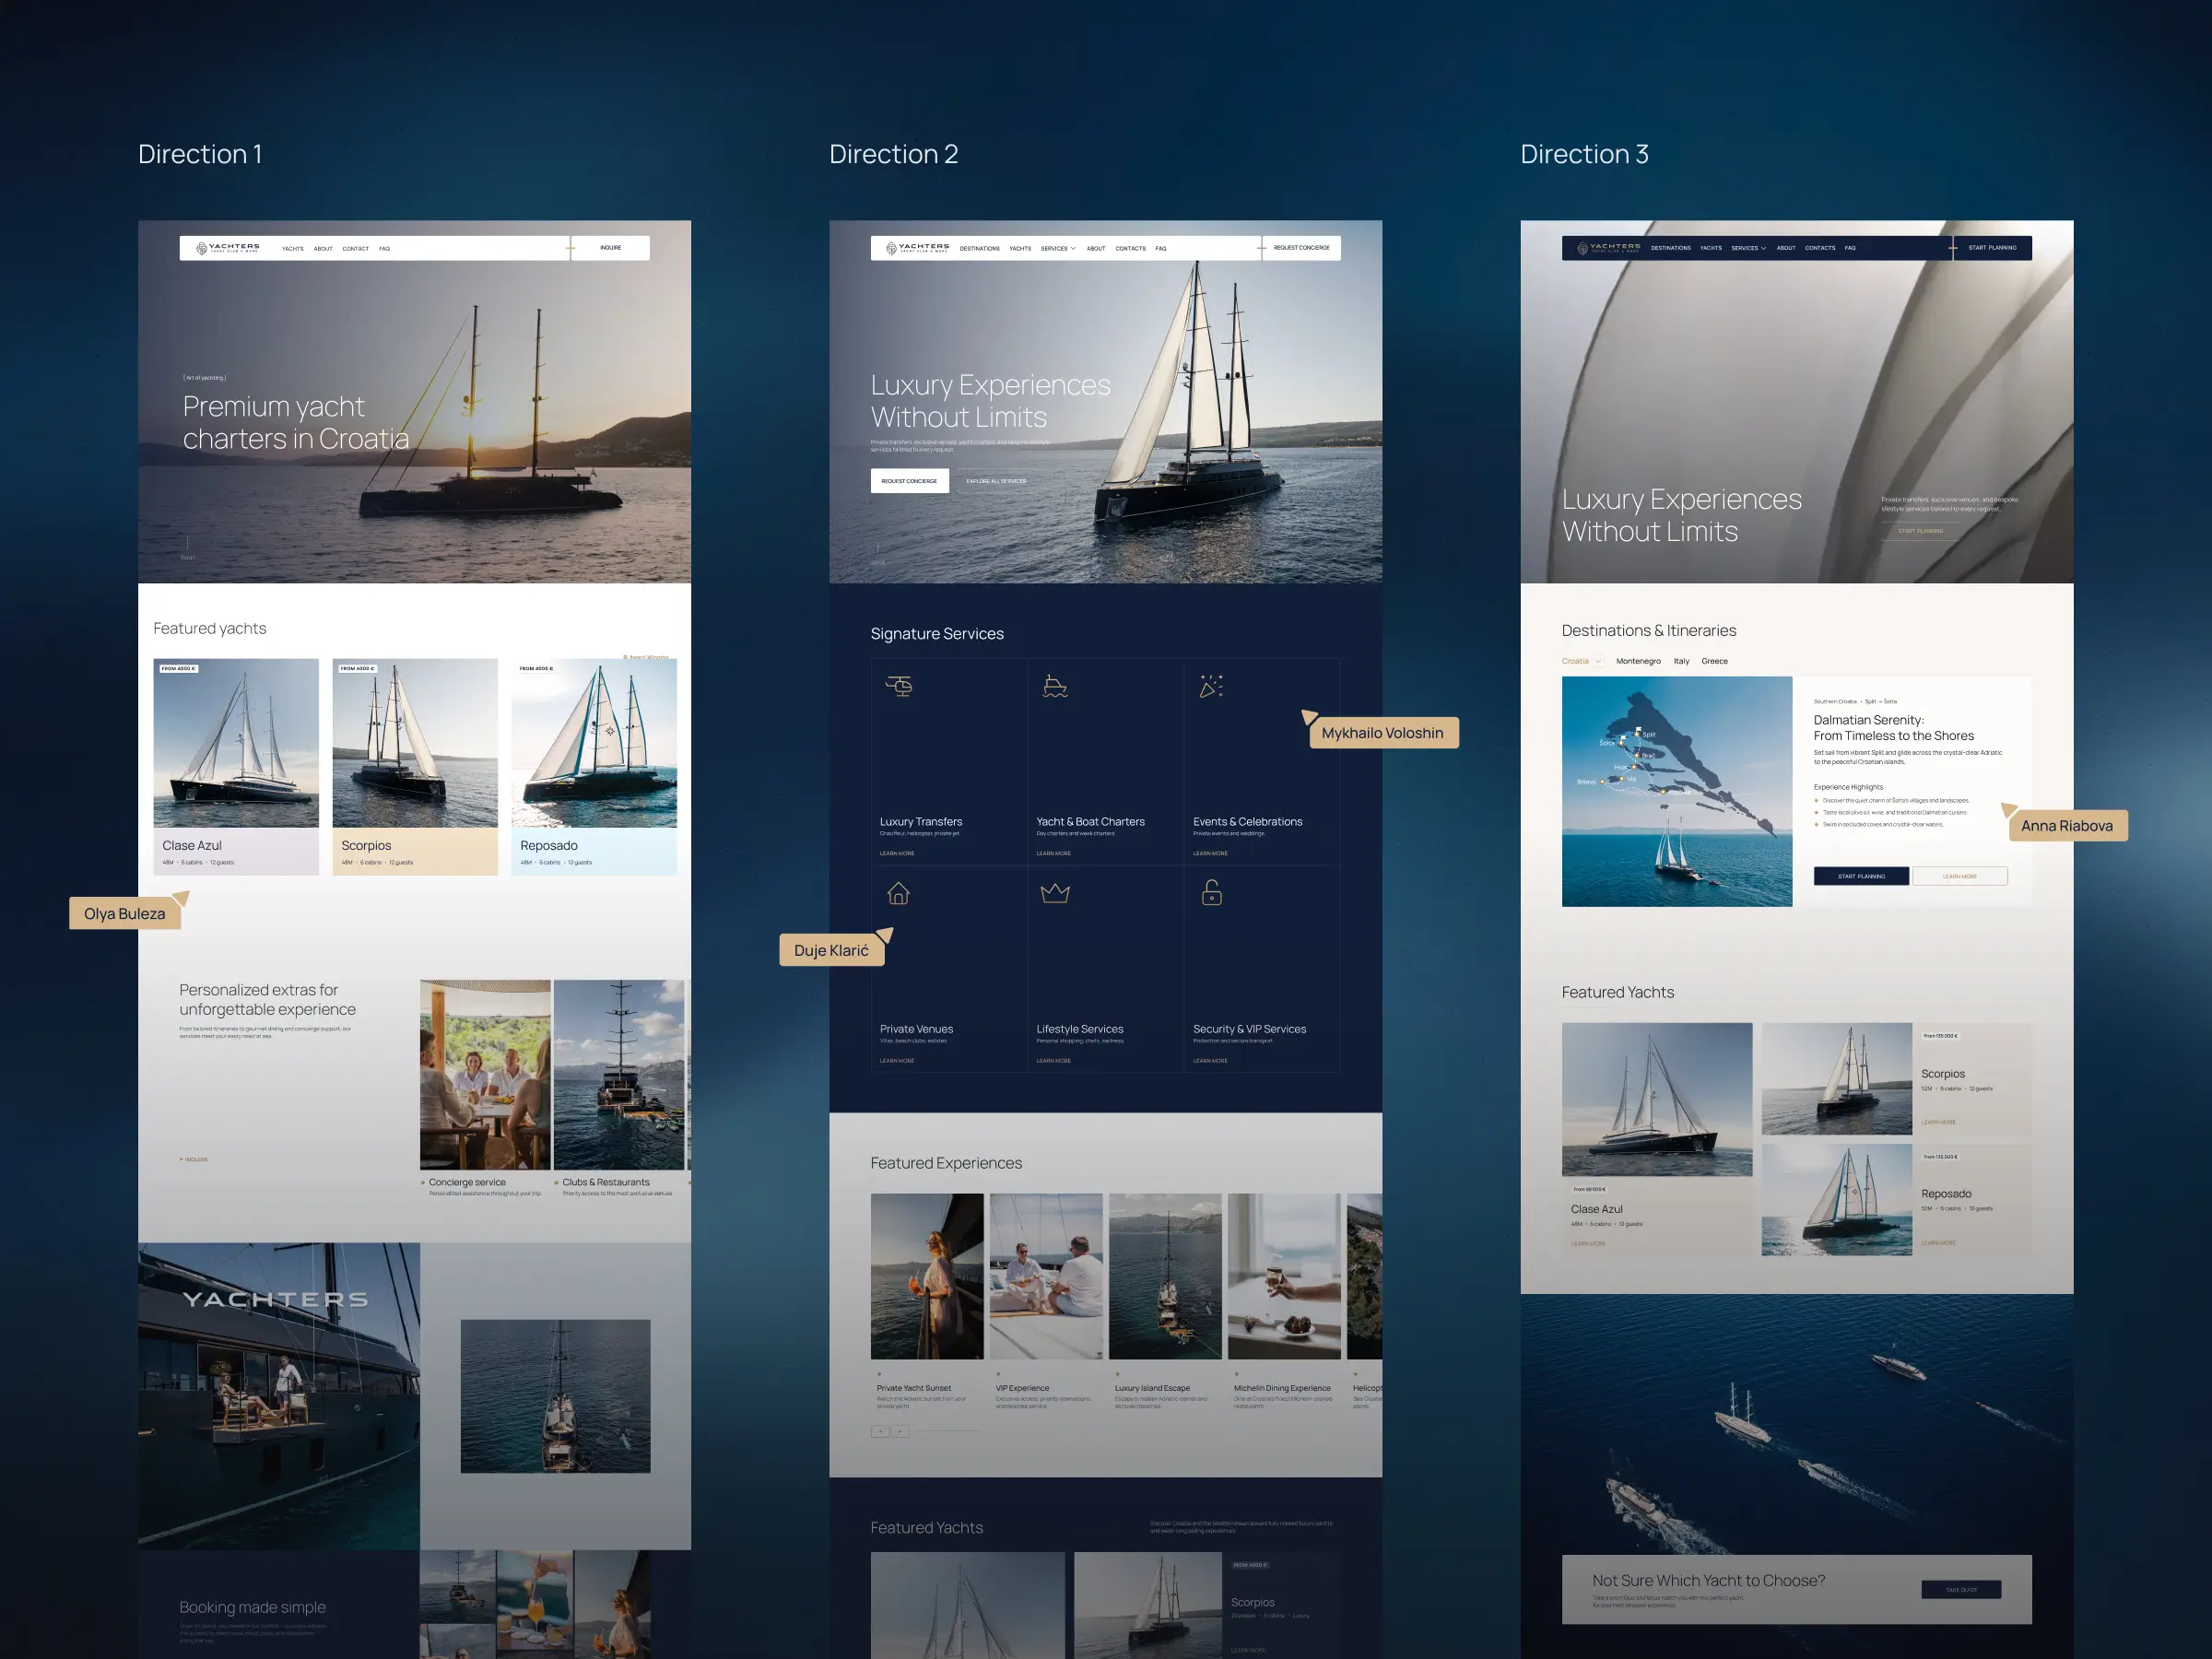This screenshot has width=2212, height=1659.
Task: Click the Direction 3 heading
Action: tap(1585, 154)
